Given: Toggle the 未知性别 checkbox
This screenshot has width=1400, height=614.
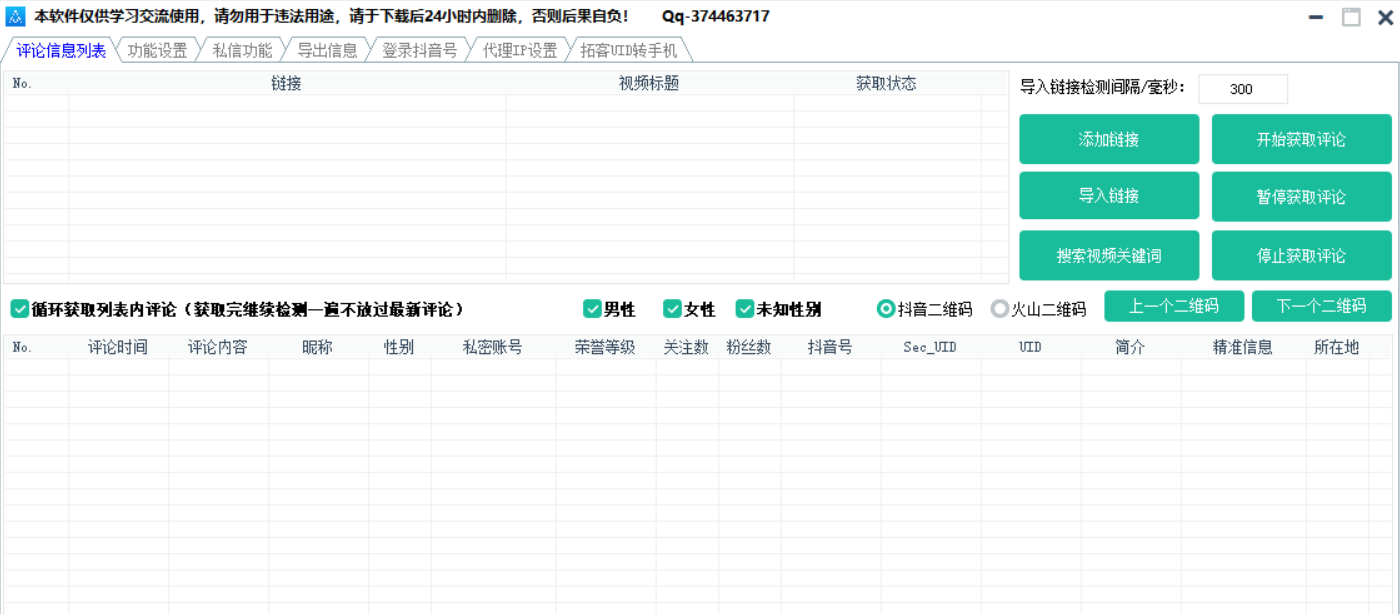Looking at the screenshot, I should (744, 309).
